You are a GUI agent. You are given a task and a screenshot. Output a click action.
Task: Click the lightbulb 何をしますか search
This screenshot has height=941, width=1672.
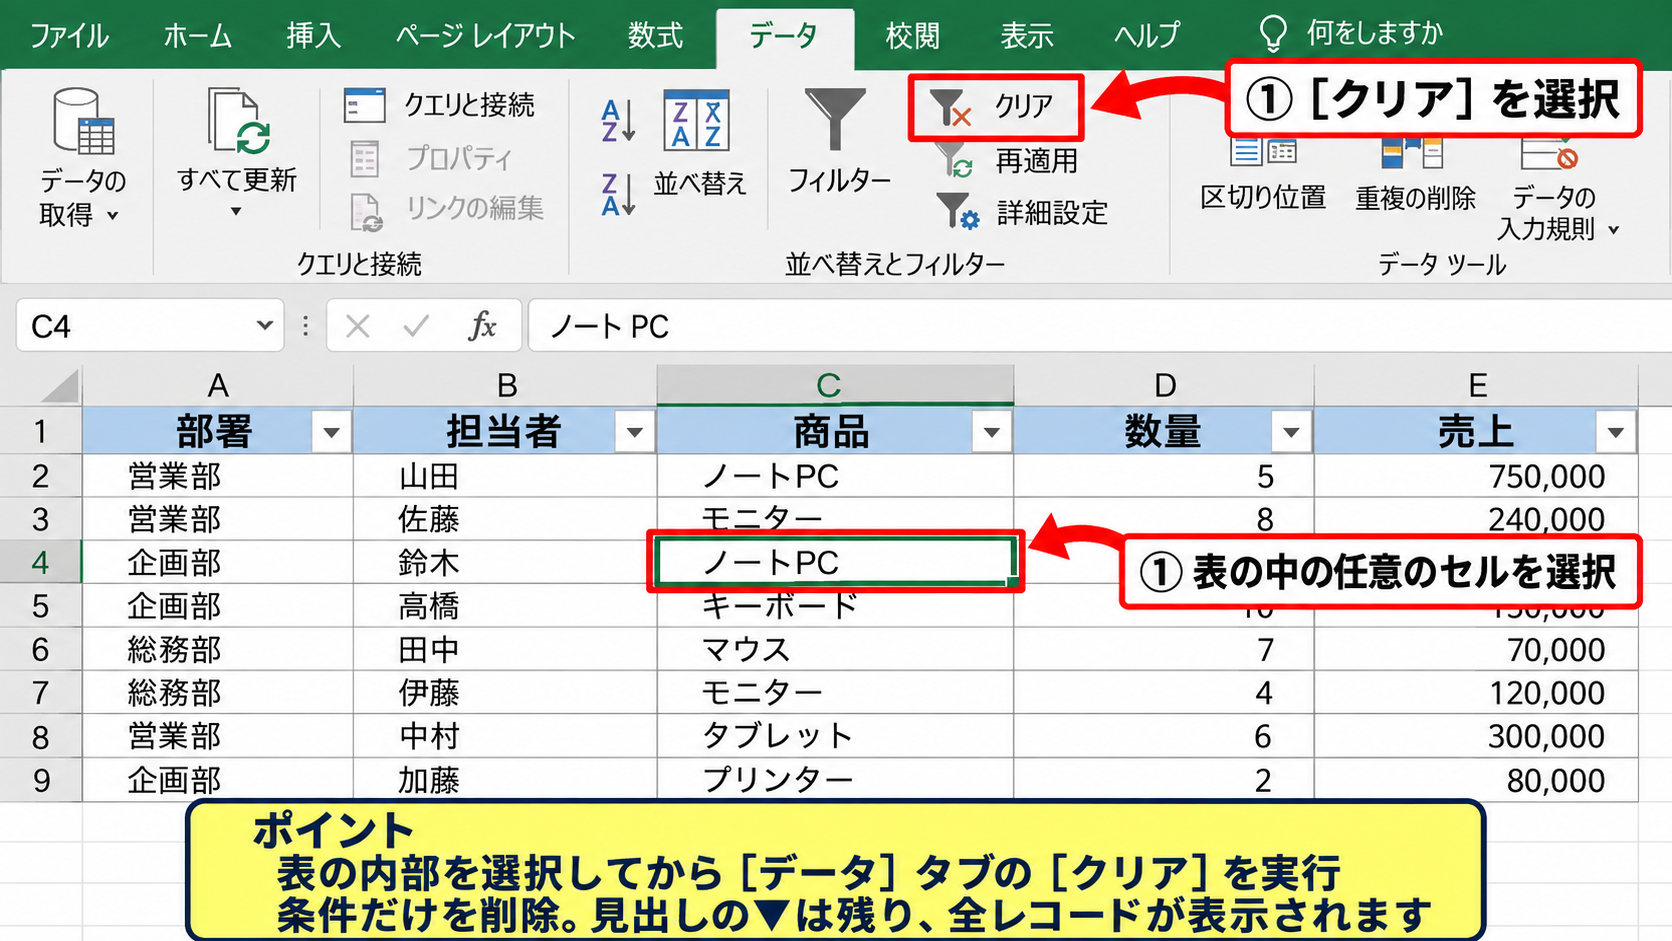click(1352, 33)
